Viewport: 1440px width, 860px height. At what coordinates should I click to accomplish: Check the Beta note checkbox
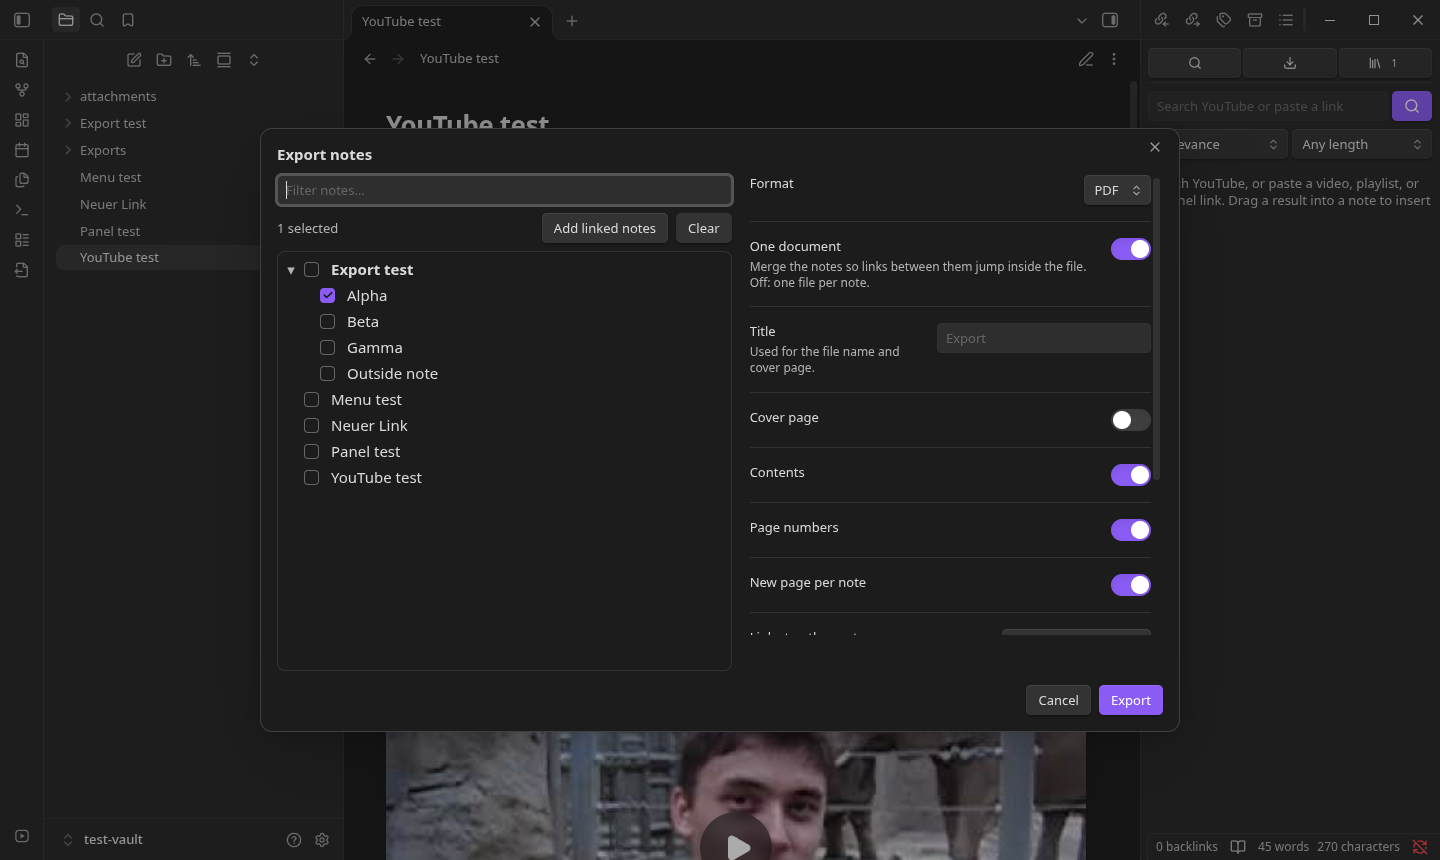(x=328, y=321)
